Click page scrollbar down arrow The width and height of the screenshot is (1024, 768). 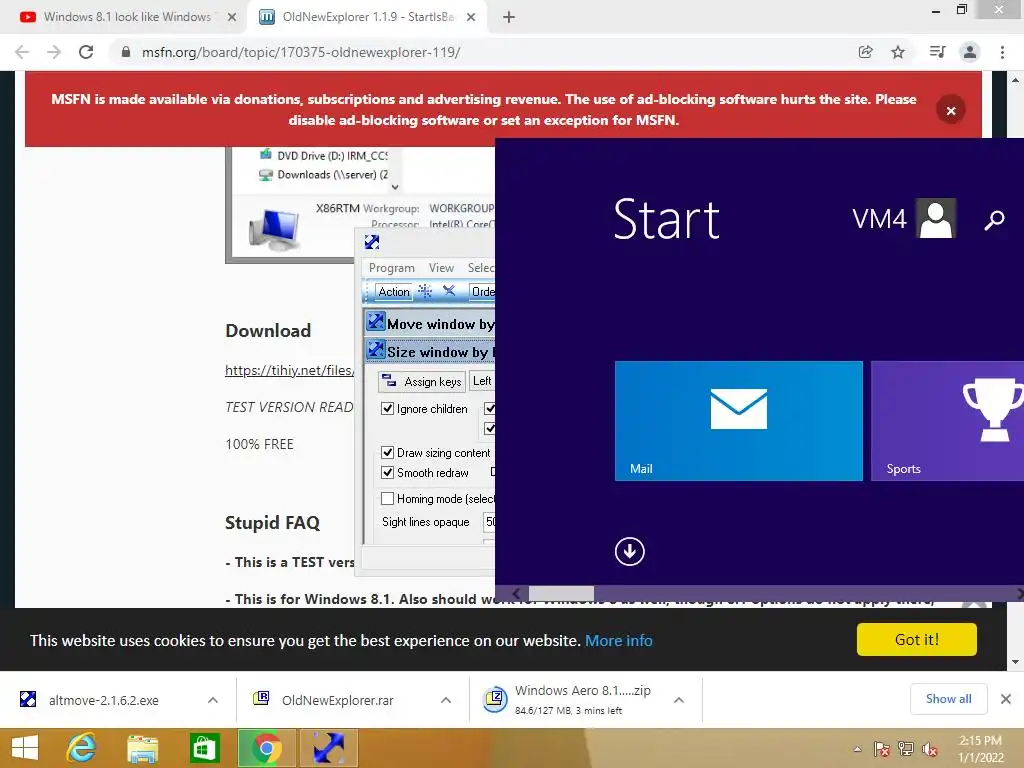pyautogui.click(x=1015, y=662)
